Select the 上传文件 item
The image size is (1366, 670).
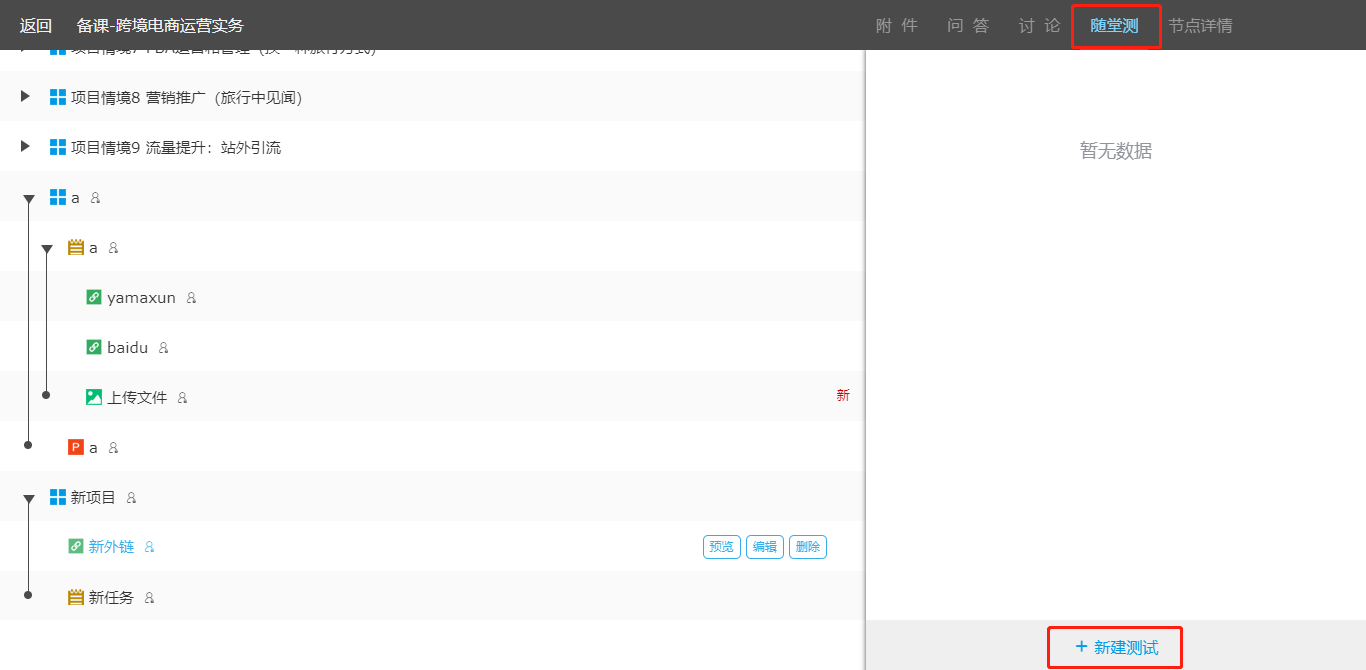(137, 397)
